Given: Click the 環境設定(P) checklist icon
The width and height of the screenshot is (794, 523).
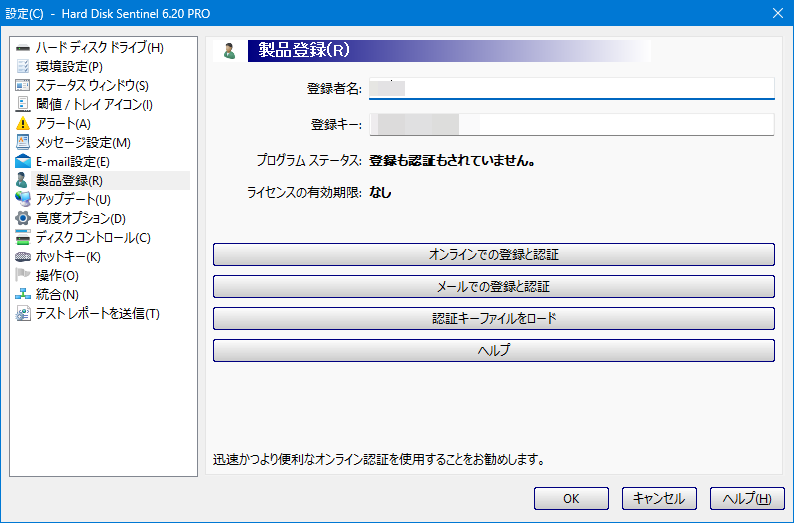Looking at the screenshot, I should point(23,66).
